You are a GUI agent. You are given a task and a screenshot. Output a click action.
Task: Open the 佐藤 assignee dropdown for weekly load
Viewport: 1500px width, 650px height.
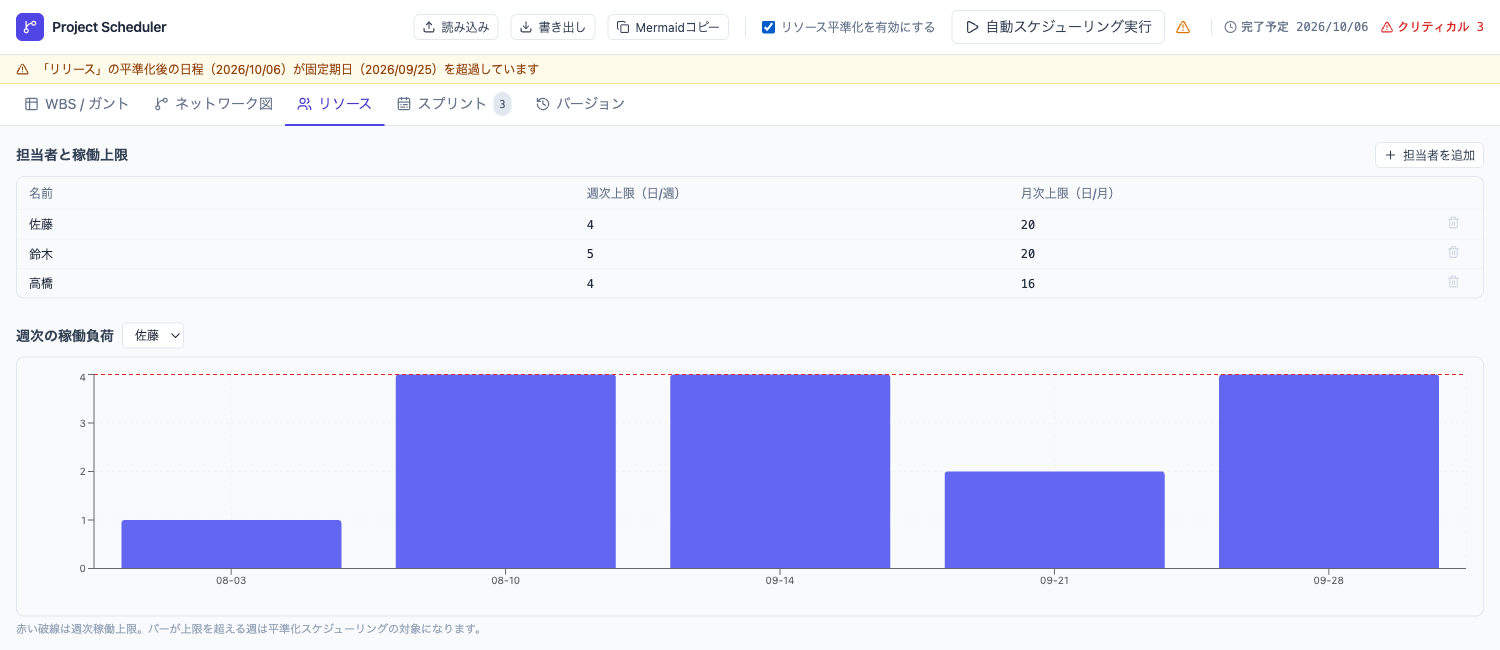coord(153,336)
